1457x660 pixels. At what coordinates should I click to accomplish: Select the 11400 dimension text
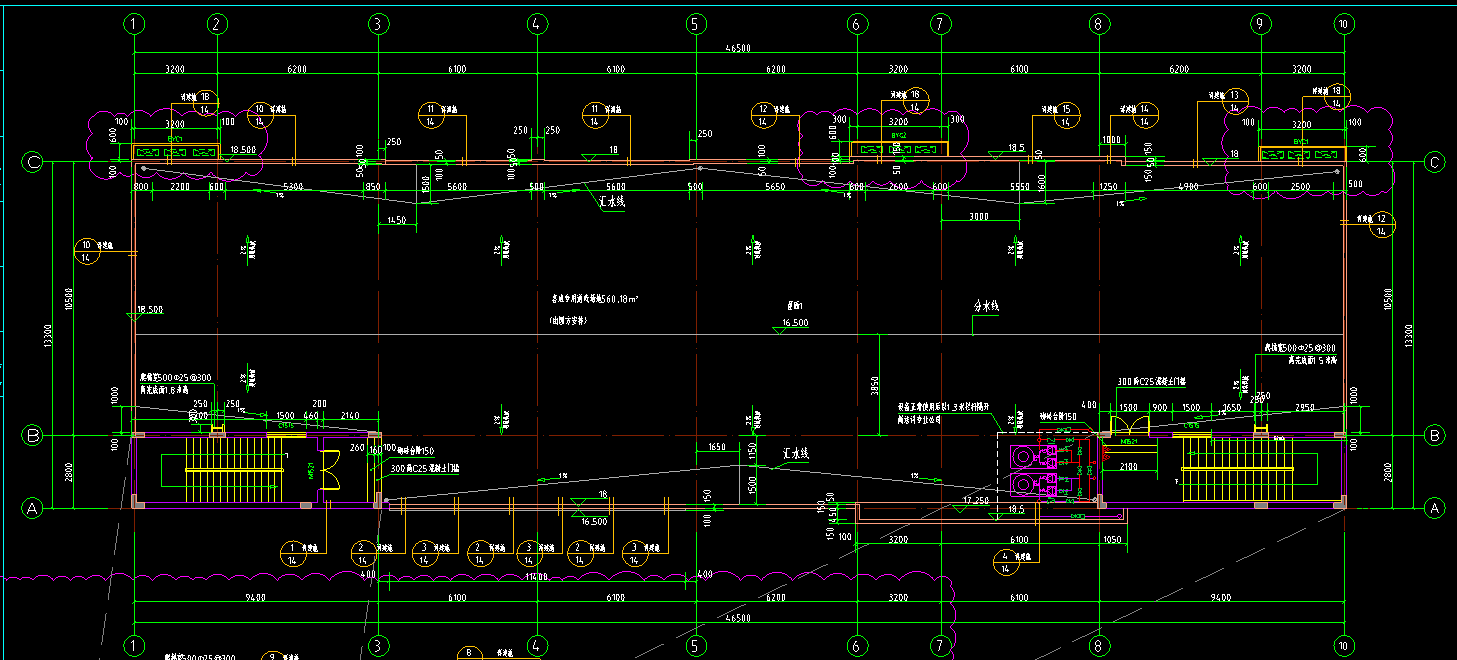click(x=536, y=577)
